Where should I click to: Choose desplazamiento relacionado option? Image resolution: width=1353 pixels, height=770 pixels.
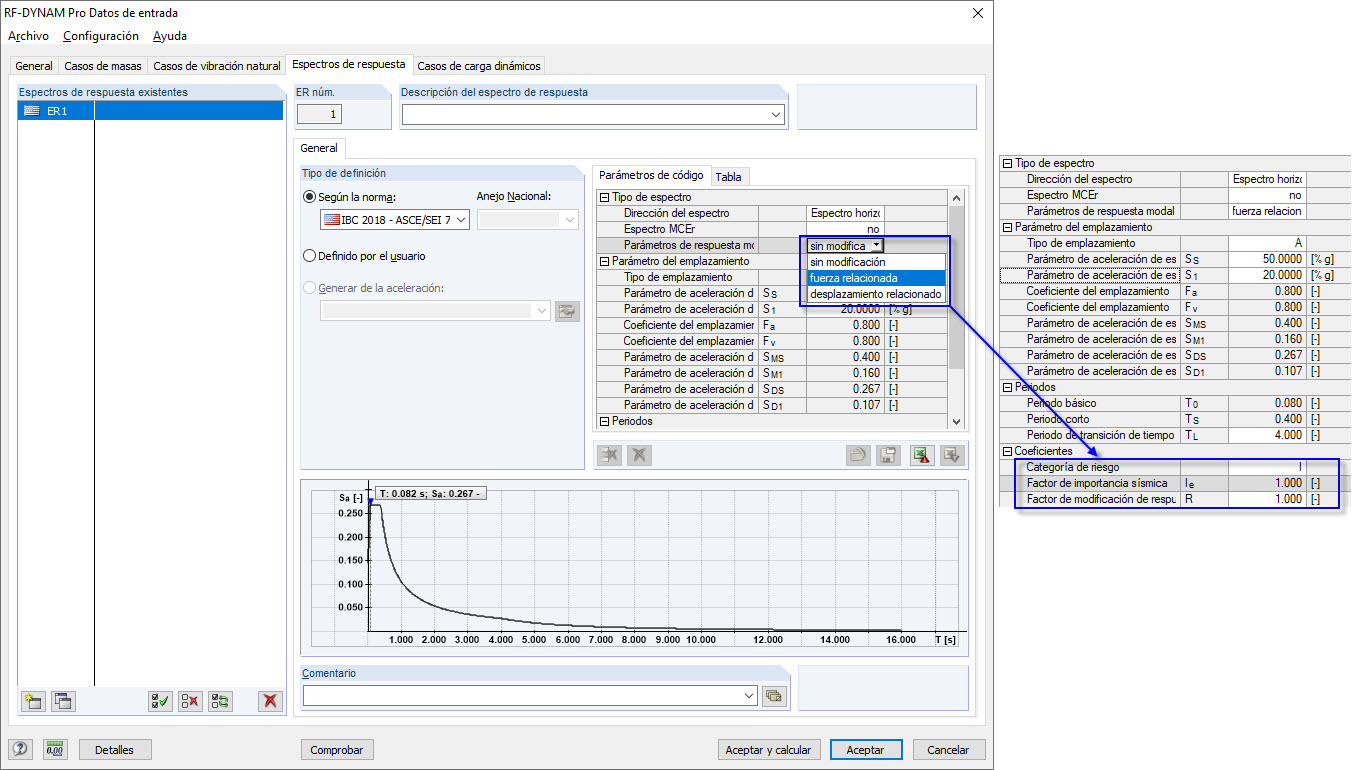pos(875,294)
